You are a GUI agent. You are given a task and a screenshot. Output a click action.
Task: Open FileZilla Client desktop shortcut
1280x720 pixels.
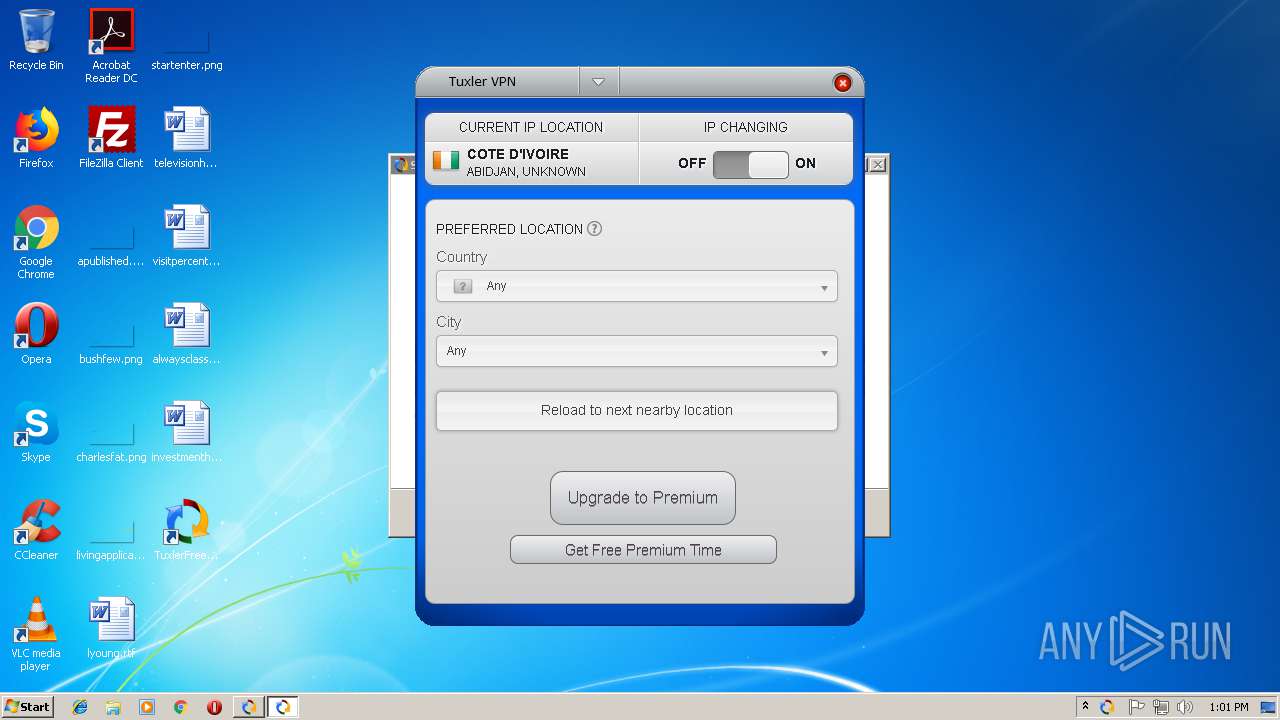[111, 138]
